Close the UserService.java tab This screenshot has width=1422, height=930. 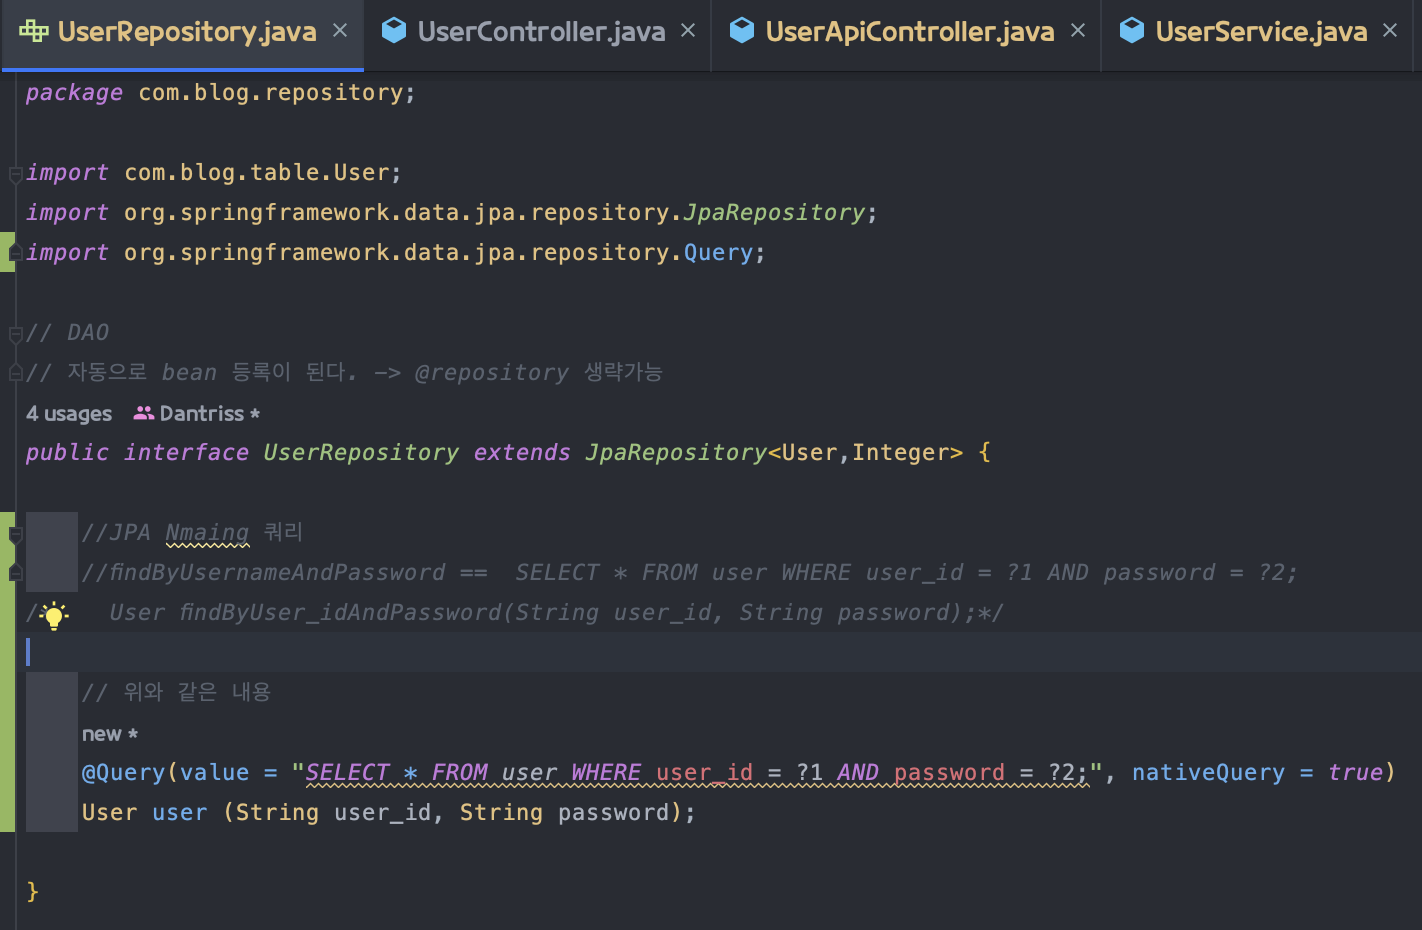click(1390, 31)
